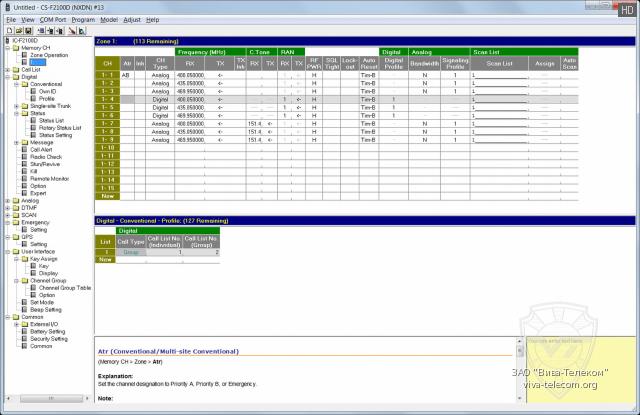Select Setting under GPS in the tree
Screen dimensions: 640x415
tap(38, 244)
